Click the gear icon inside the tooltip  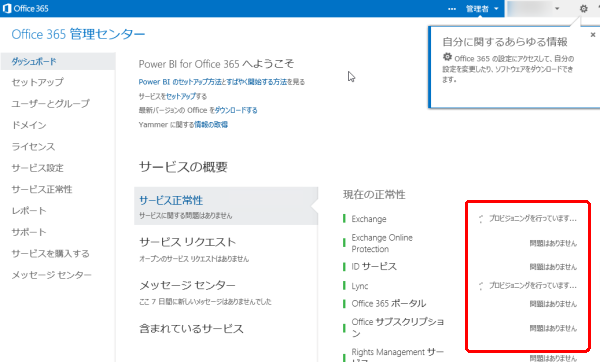[x=447, y=57]
